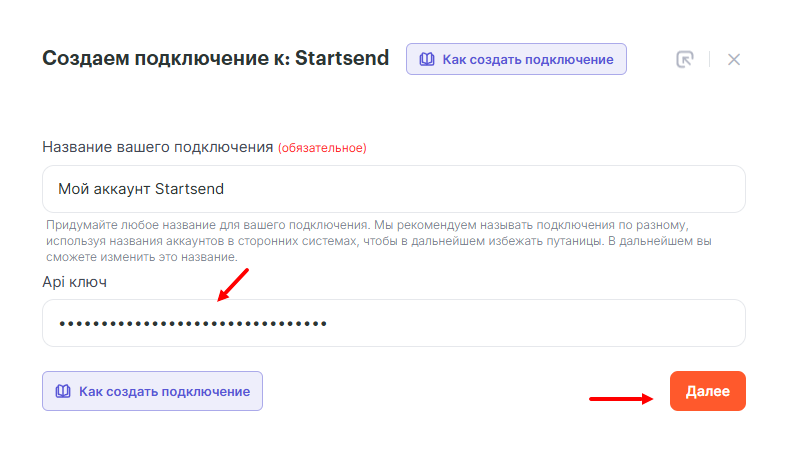Click the book icon in the bottom help button

coord(63,391)
